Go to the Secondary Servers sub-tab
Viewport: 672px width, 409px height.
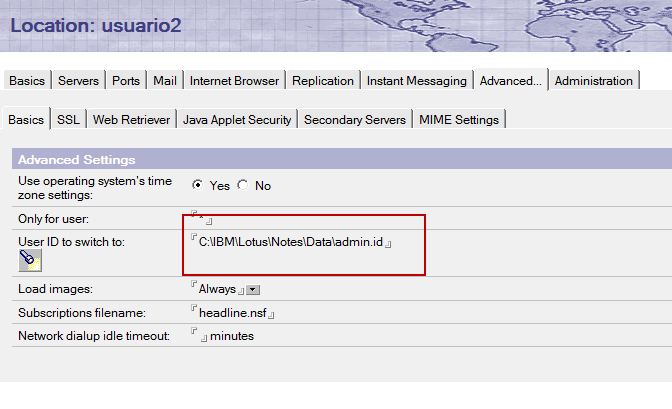[x=355, y=120]
